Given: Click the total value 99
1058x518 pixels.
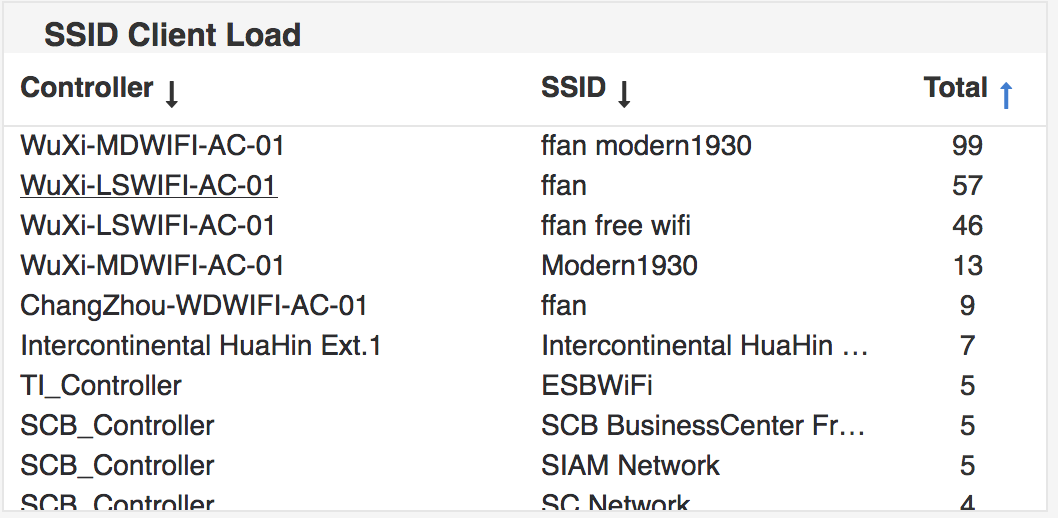Looking at the screenshot, I should (967, 145).
